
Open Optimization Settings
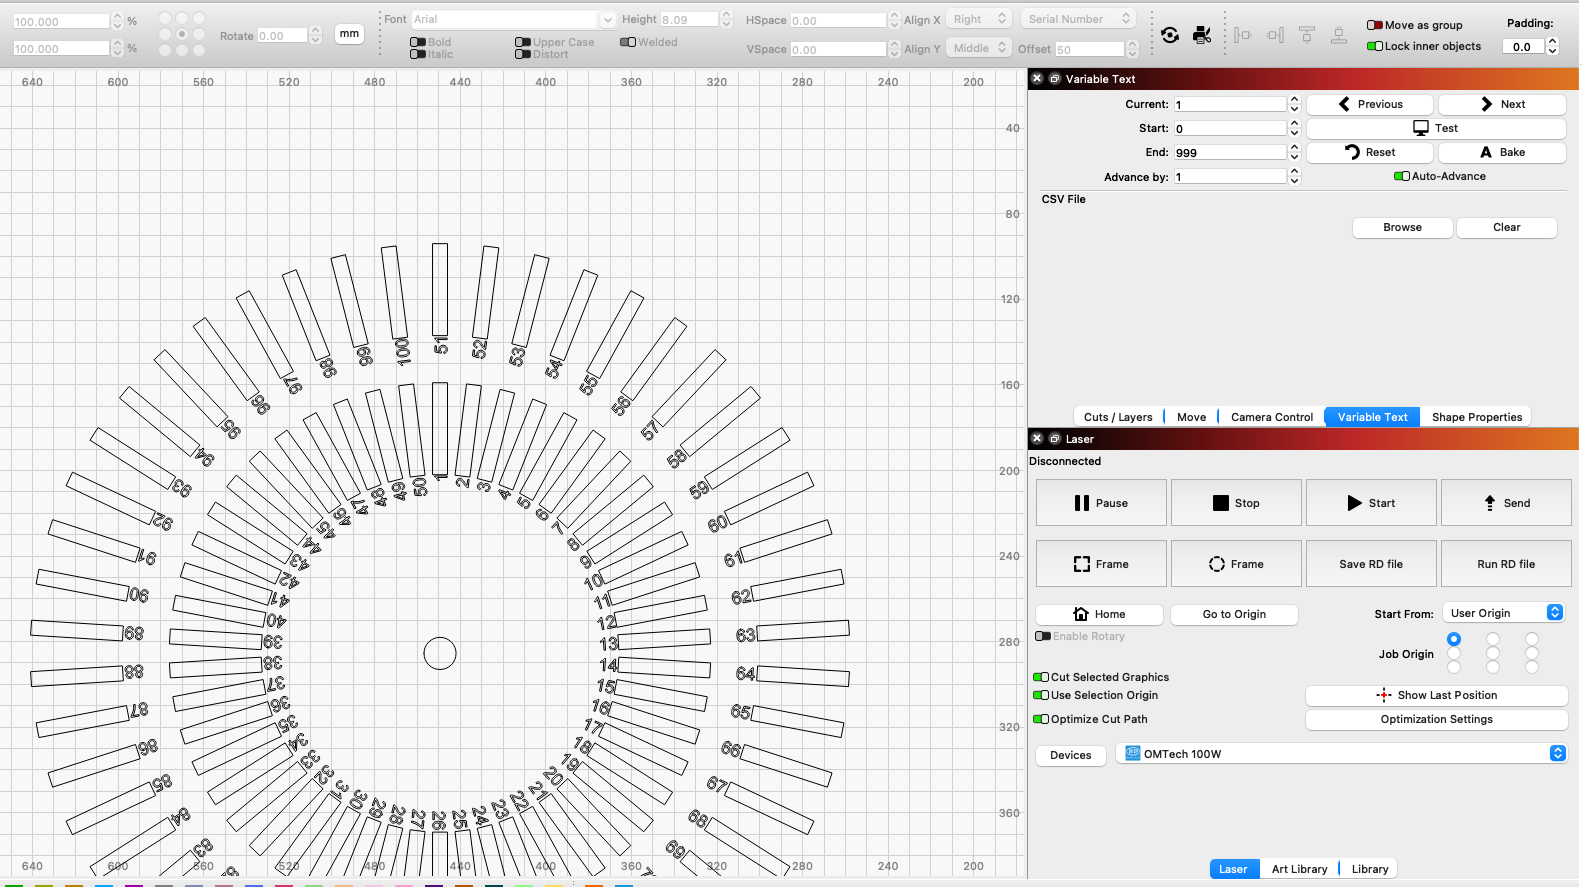1436,719
